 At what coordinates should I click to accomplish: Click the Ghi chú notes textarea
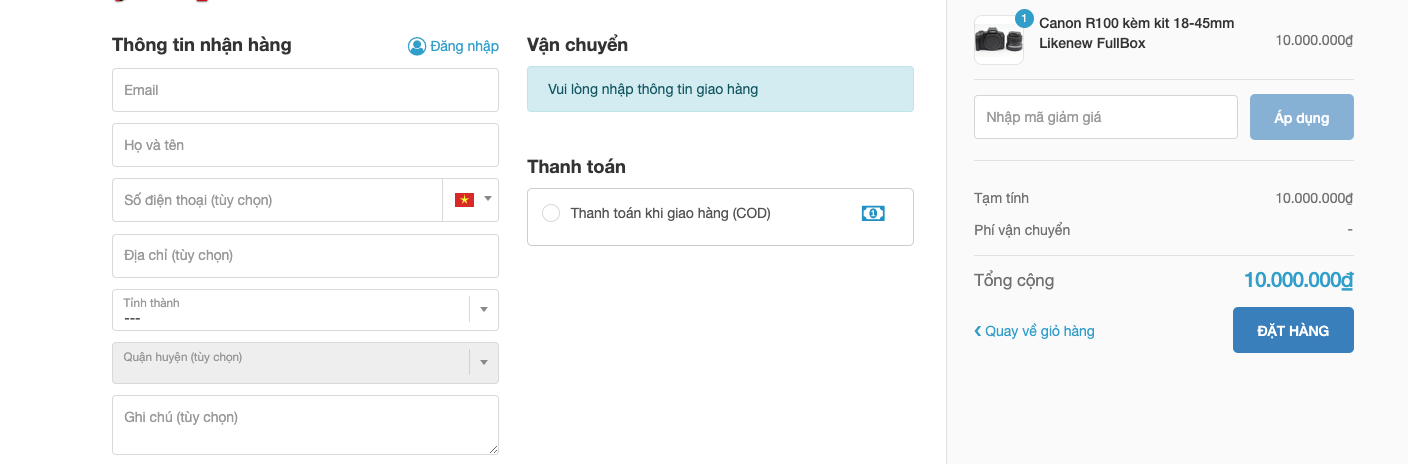[305, 425]
